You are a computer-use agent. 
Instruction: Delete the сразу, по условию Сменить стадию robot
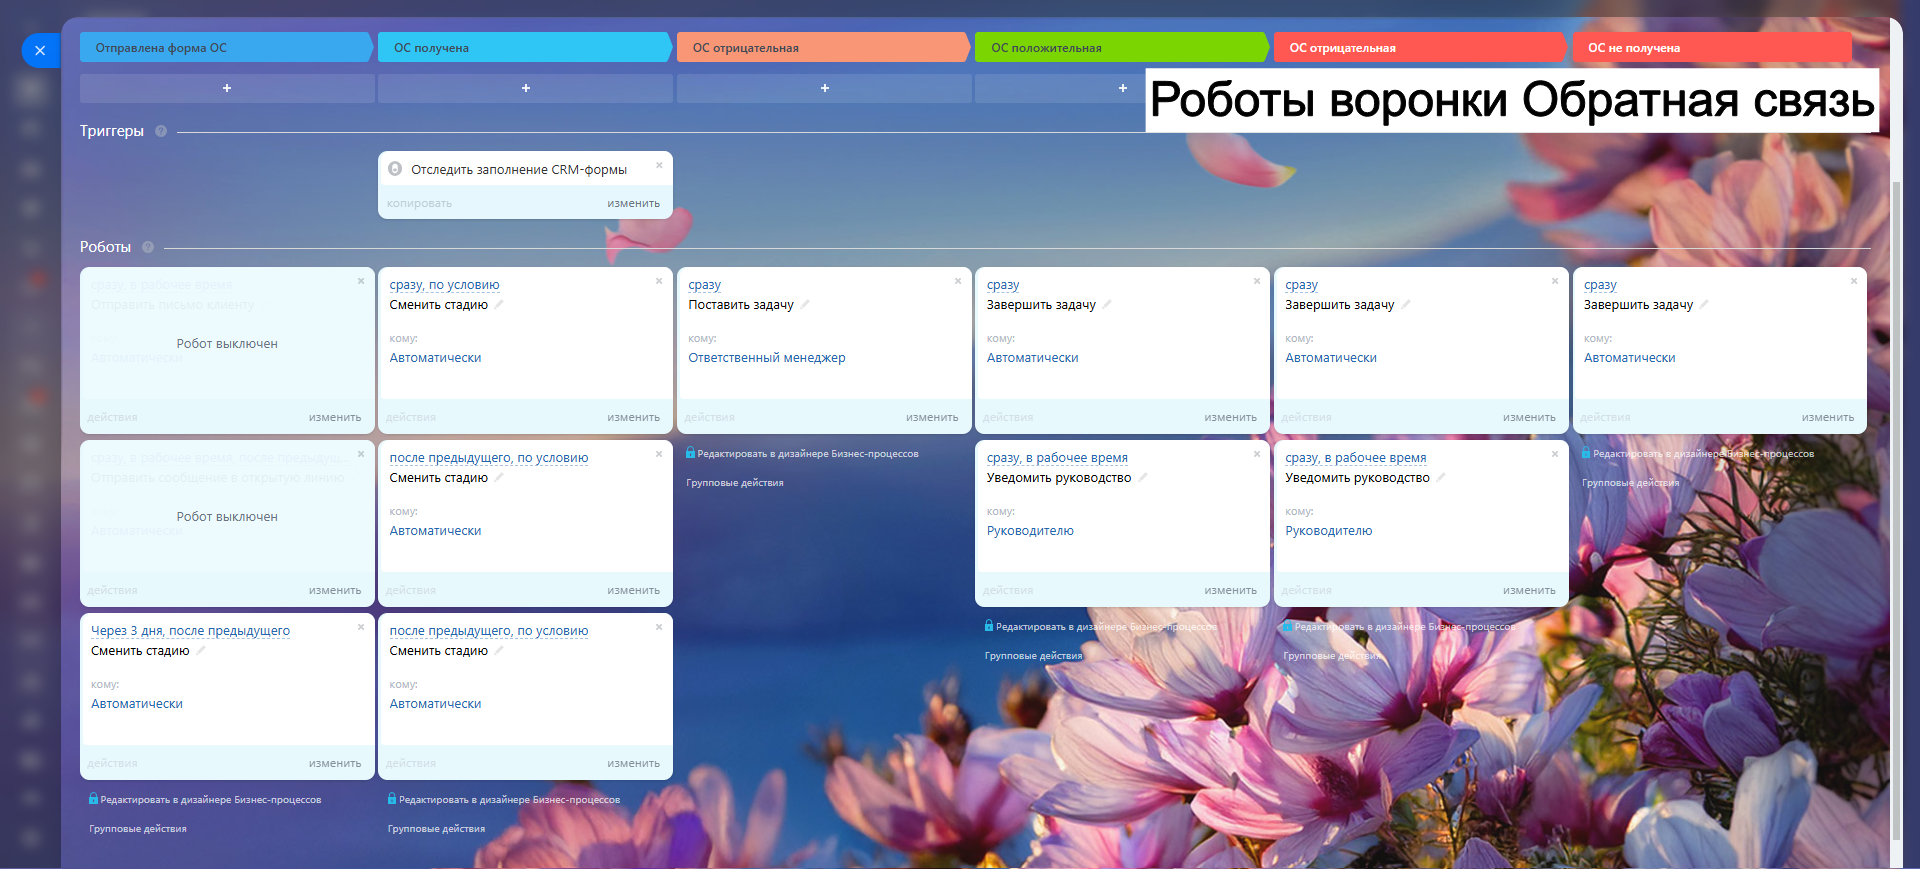coord(659,281)
